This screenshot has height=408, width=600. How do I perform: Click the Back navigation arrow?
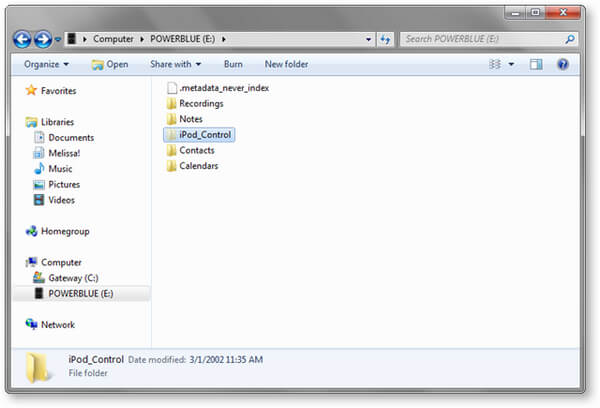pos(22,40)
